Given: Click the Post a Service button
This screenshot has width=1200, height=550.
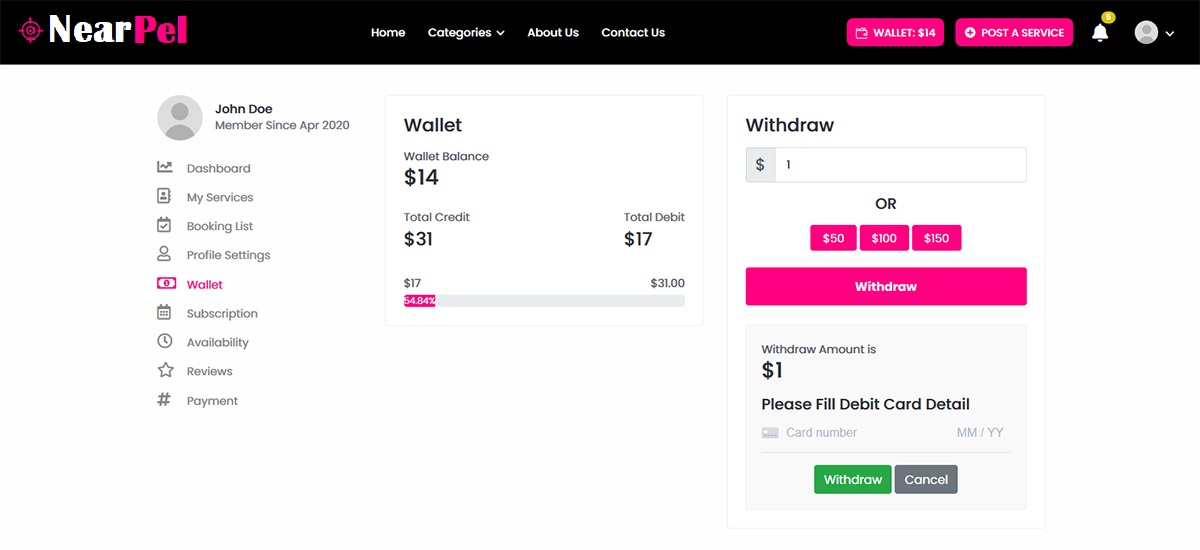Looking at the screenshot, I should tap(1014, 33).
